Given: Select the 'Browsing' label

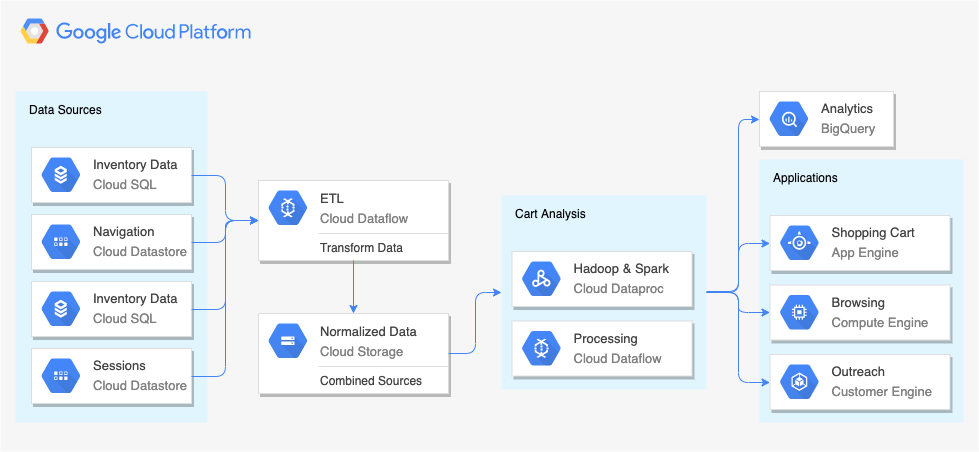Looking at the screenshot, I should tap(858, 303).
